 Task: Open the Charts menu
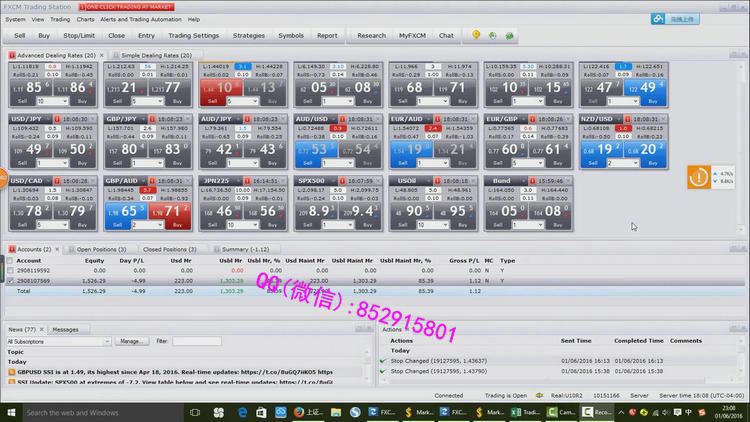(86, 19)
